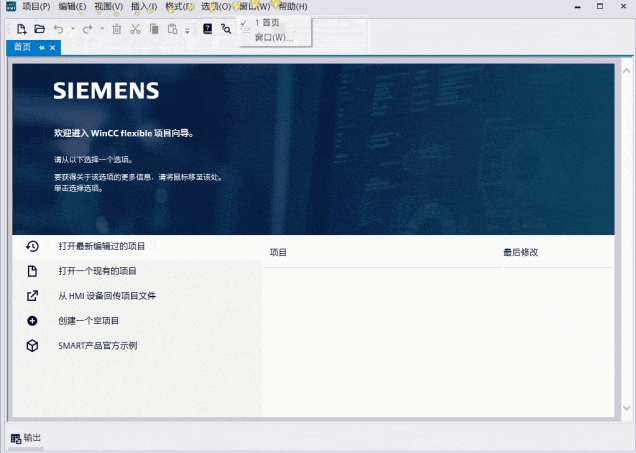This screenshot has width=636, height=453.
Task: Open the 插入(I) menu
Action: 144,6
